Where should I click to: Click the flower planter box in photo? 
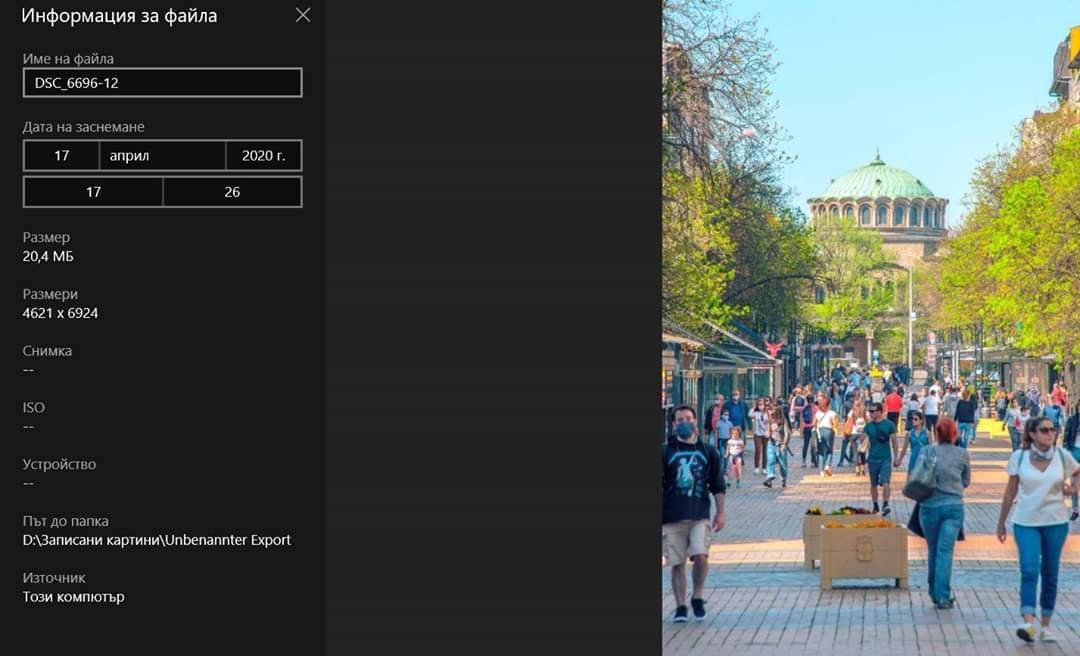click(x=863, y=553)
